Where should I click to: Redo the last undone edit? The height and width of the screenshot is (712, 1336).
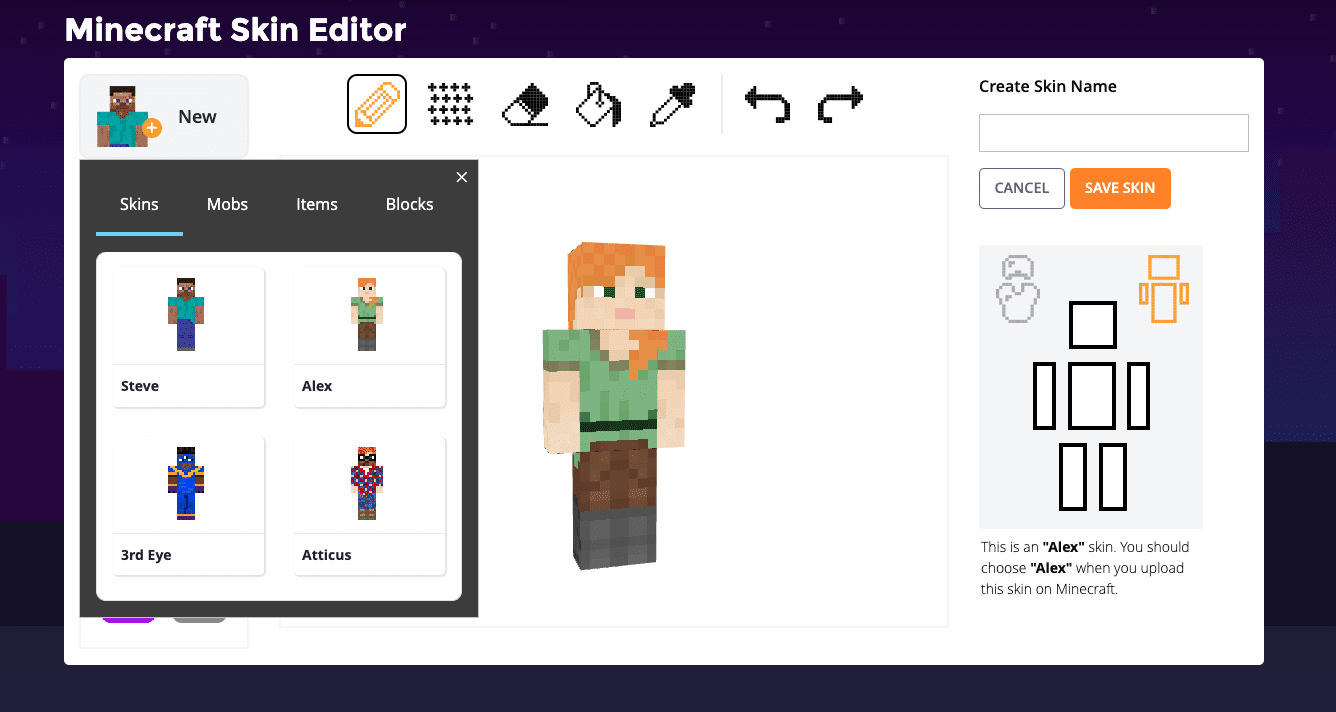pos(840,104)
